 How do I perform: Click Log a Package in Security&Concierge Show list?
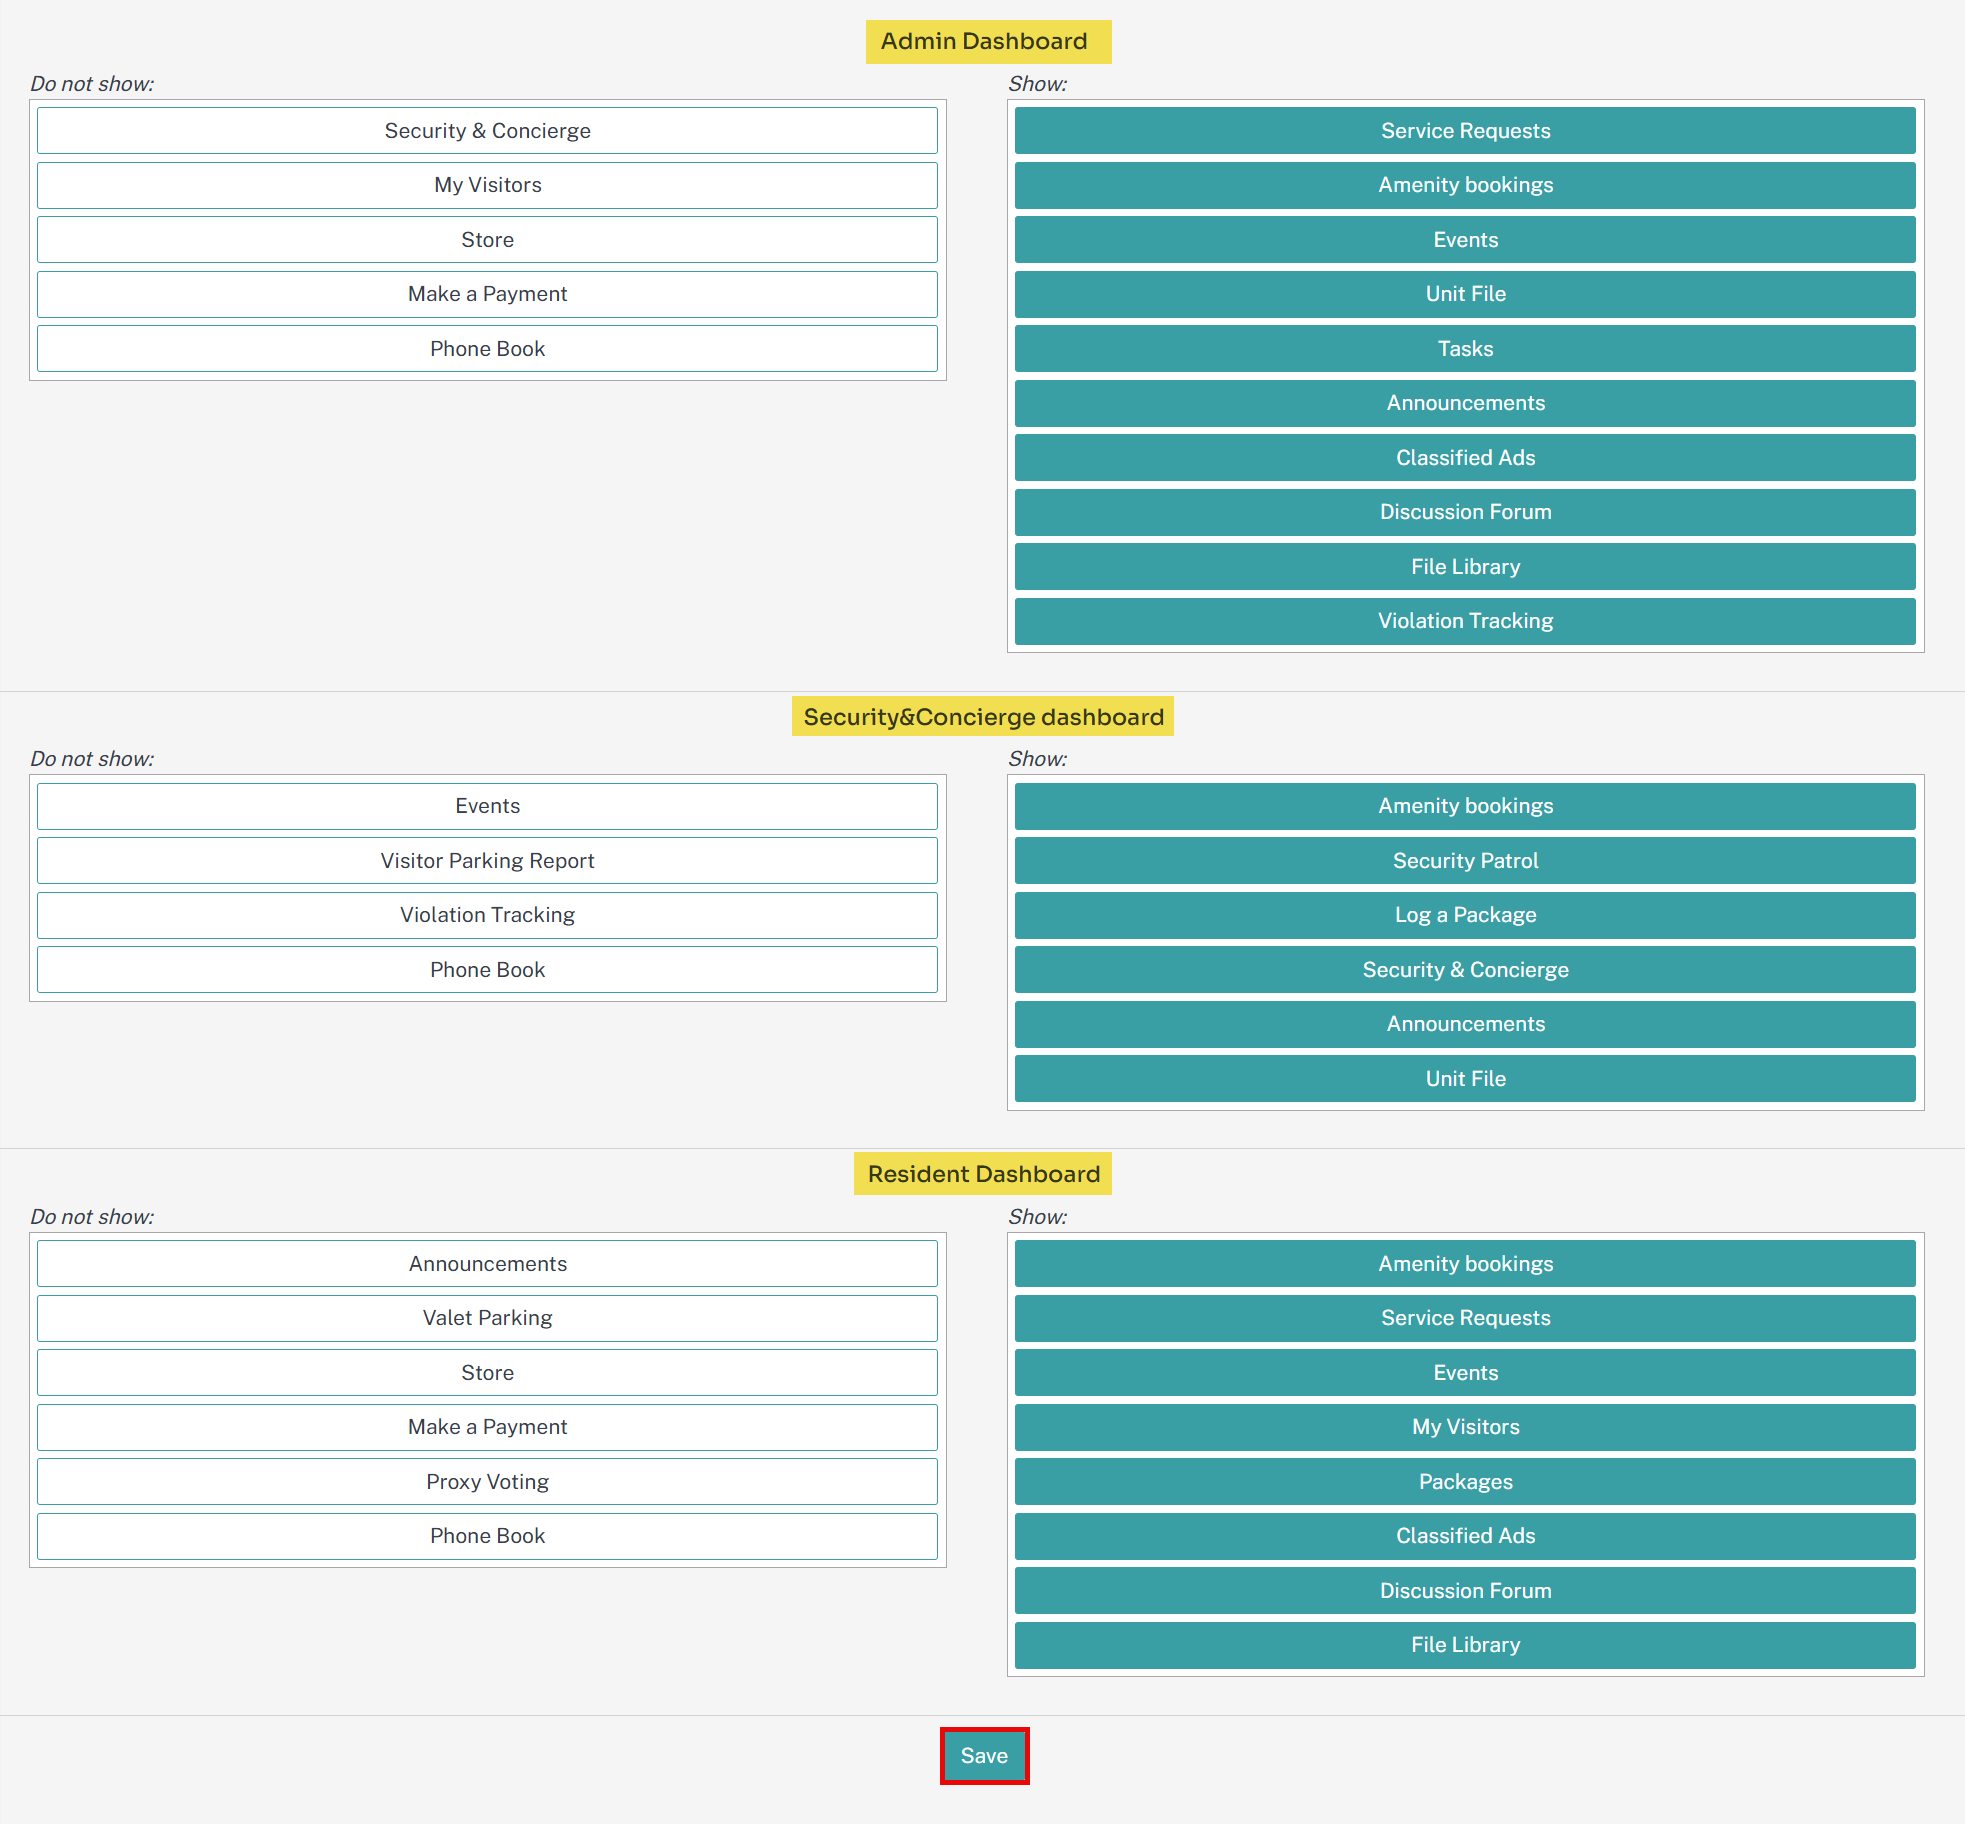pos(1464,914)
